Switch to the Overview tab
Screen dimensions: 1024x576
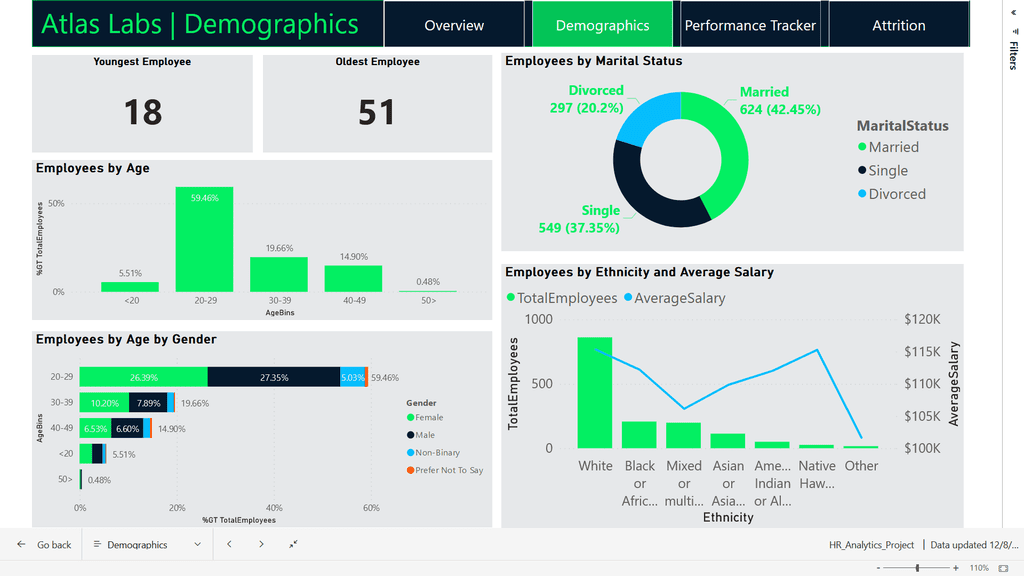coord(454,25)
